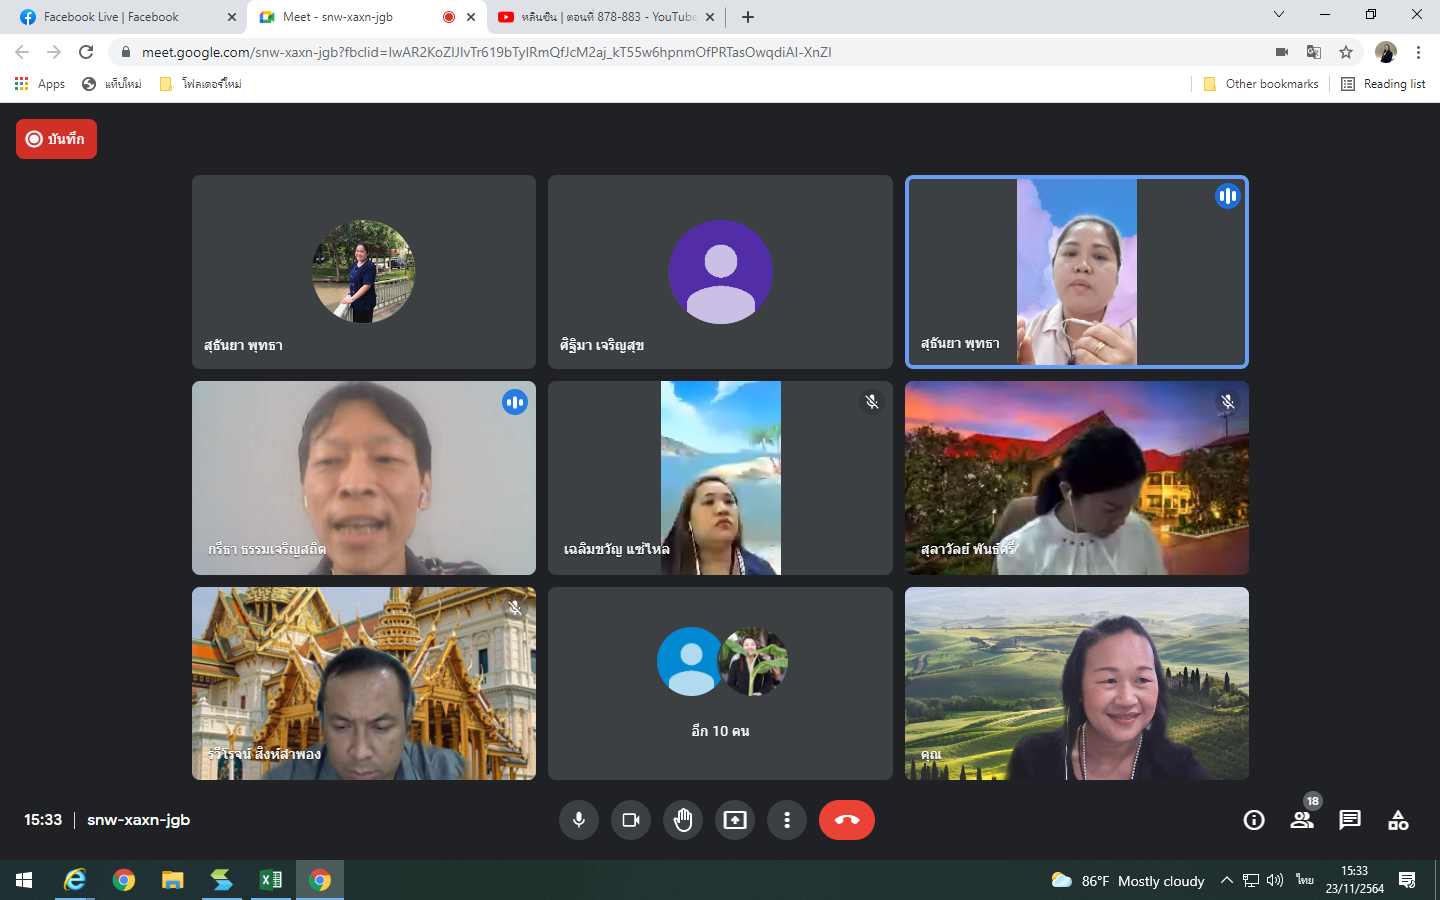Raise hand in the meeting
The height and width of the screenshot is (900, 1440).
coord(683,820)
